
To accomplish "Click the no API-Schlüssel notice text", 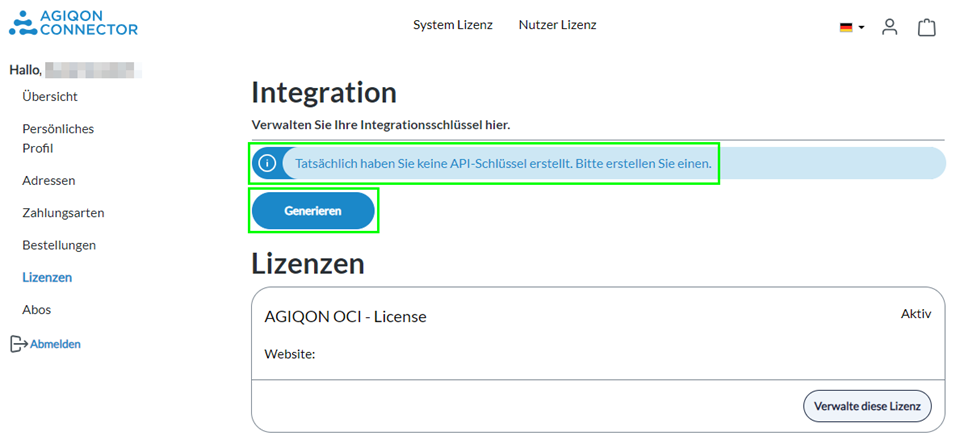I will coord(503,164).
